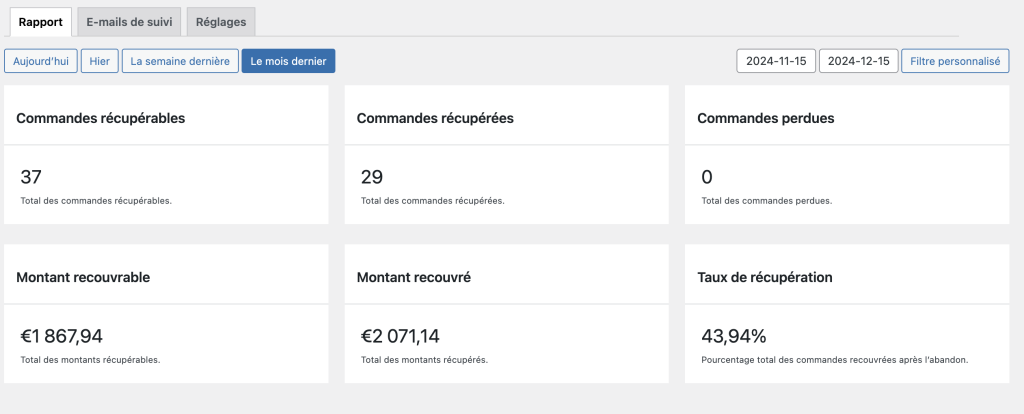This screenshot has height=414, width=1024.
Task: Open the E-mails de suivi tab
Action: [128, 21]
